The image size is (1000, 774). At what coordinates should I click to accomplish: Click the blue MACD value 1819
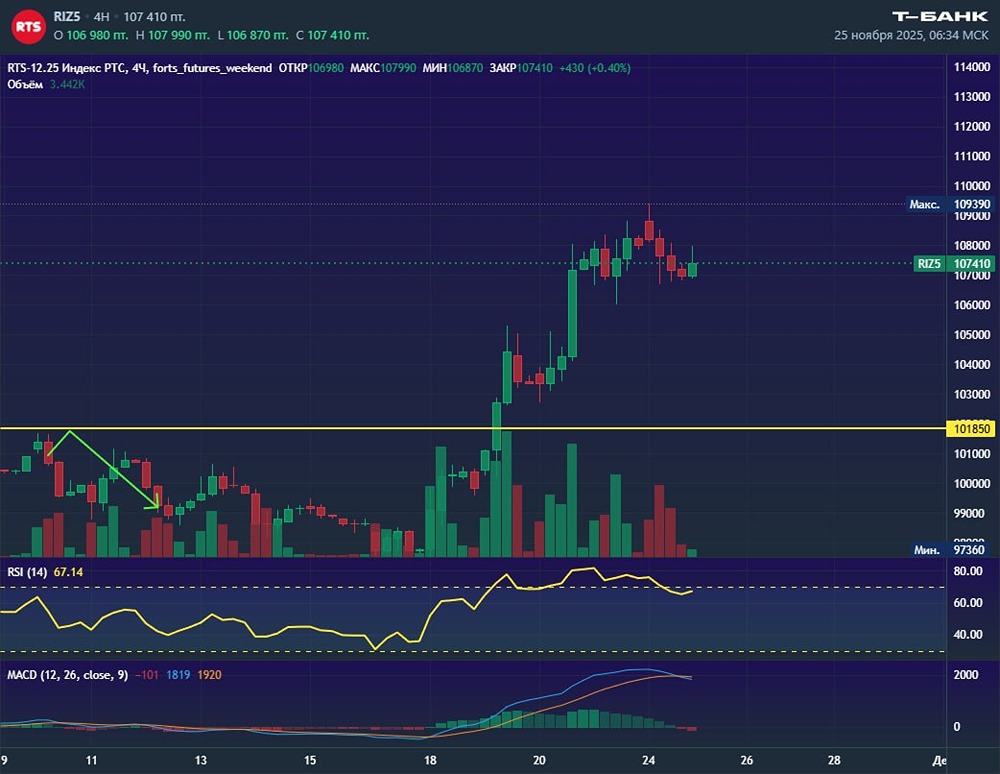[x=178, y=675]
